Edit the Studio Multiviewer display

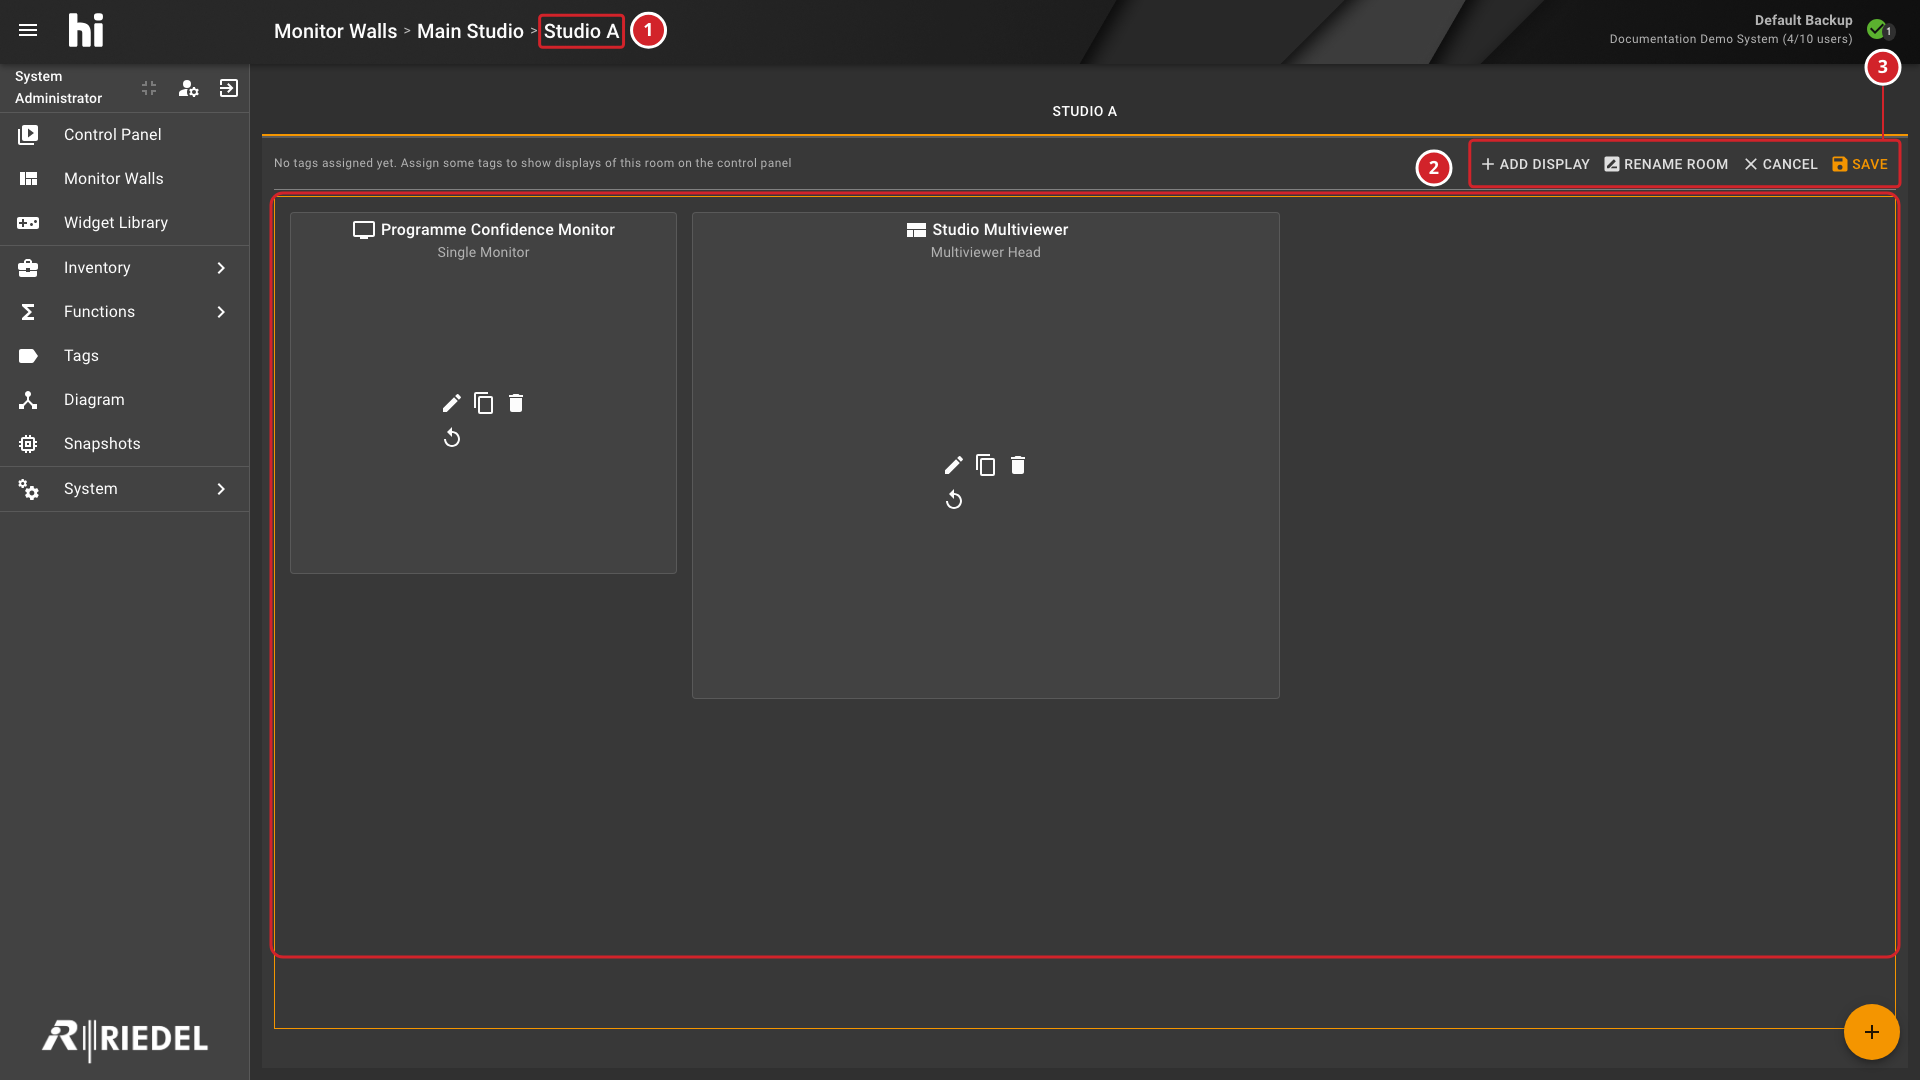tap(954, 465)
